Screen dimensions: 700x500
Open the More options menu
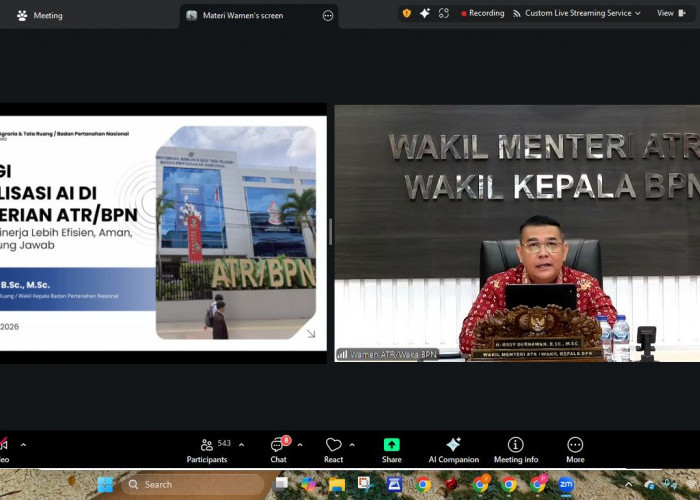tap(575, 450)
